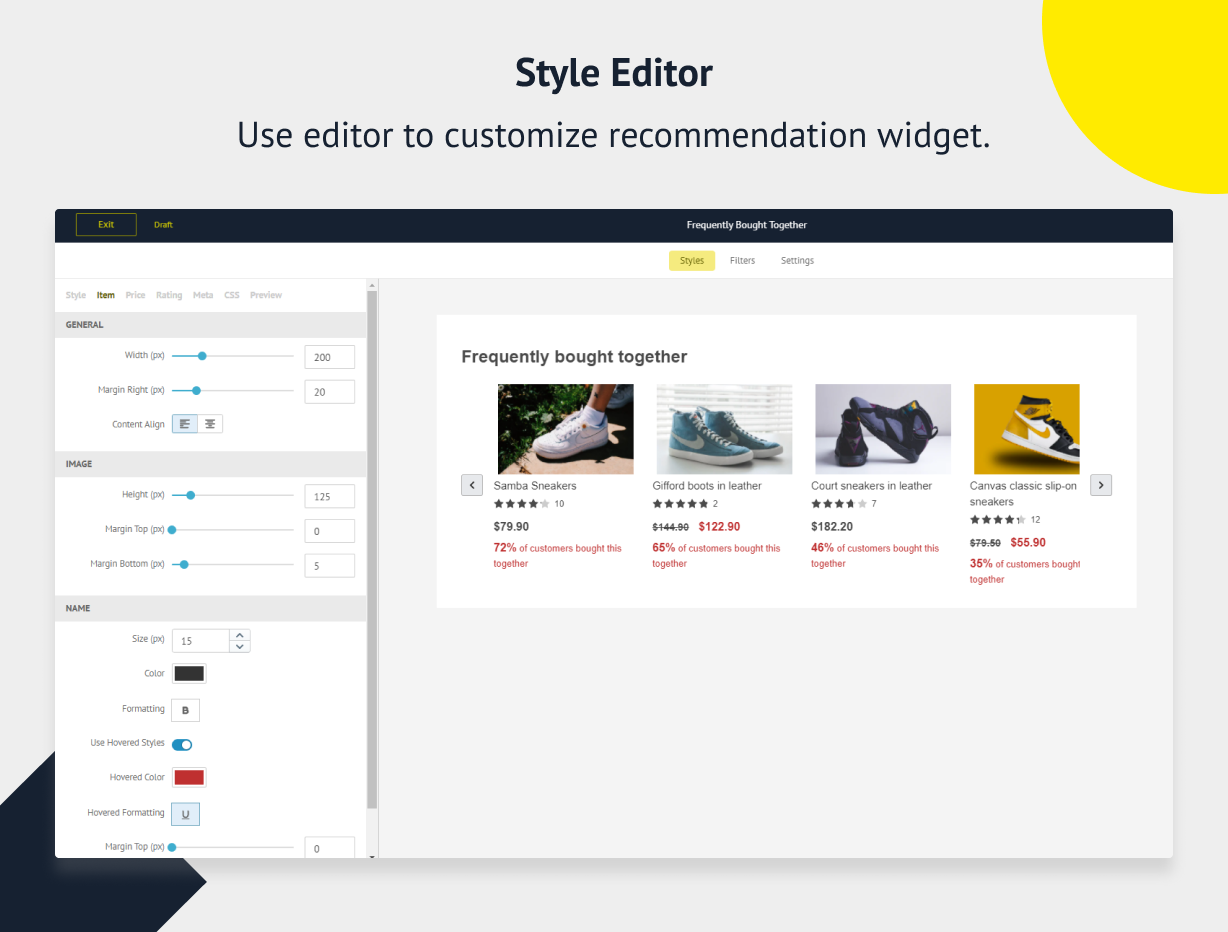Viewport: 1228px width, 932px height.
Task: Click the left panel vertical scrollbar
Action: click(x=373, y=550)
